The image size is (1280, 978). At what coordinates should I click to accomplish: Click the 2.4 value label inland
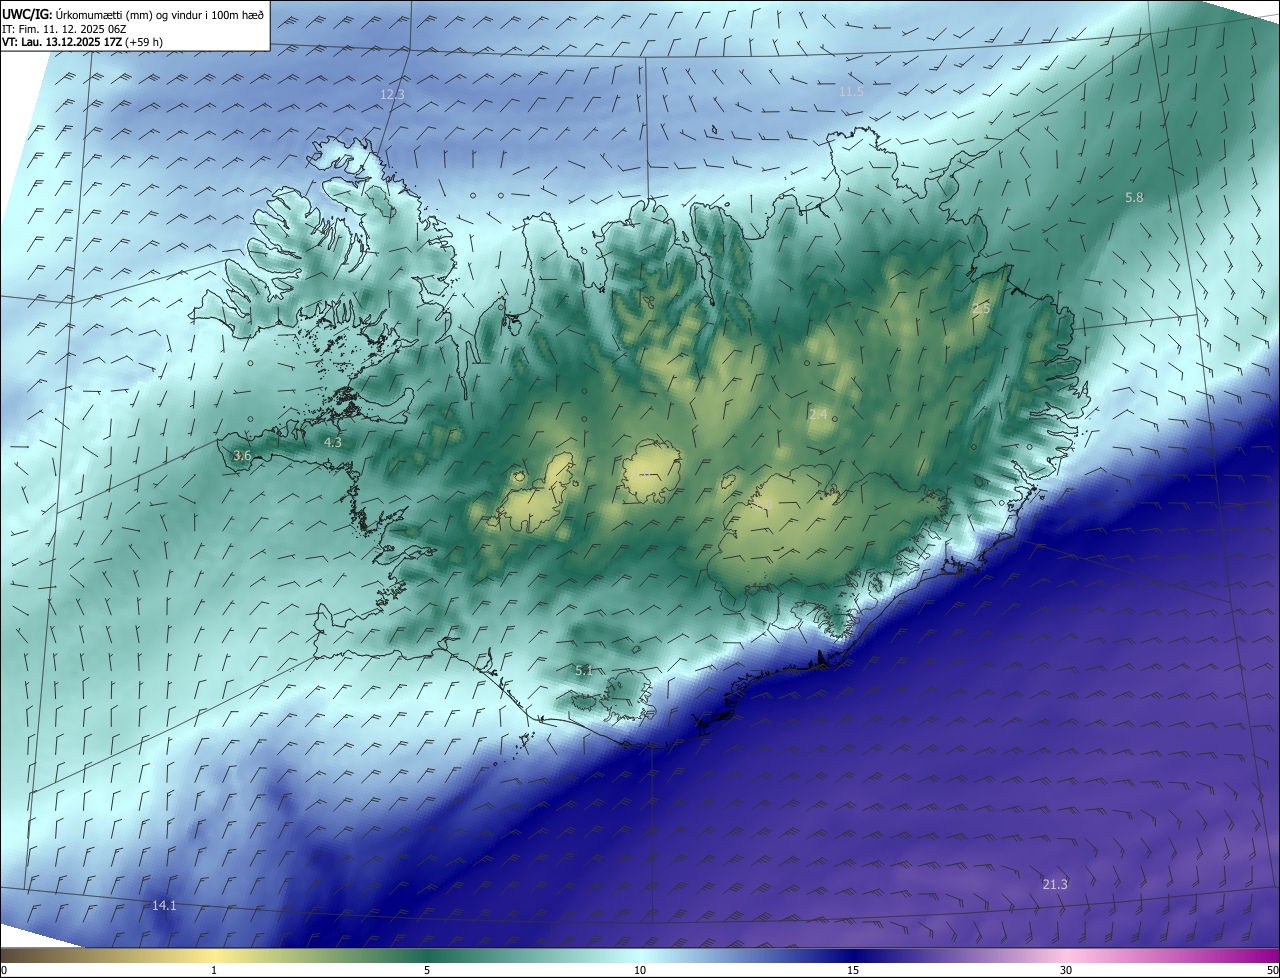pyautogui.click(x=818, y=414)
